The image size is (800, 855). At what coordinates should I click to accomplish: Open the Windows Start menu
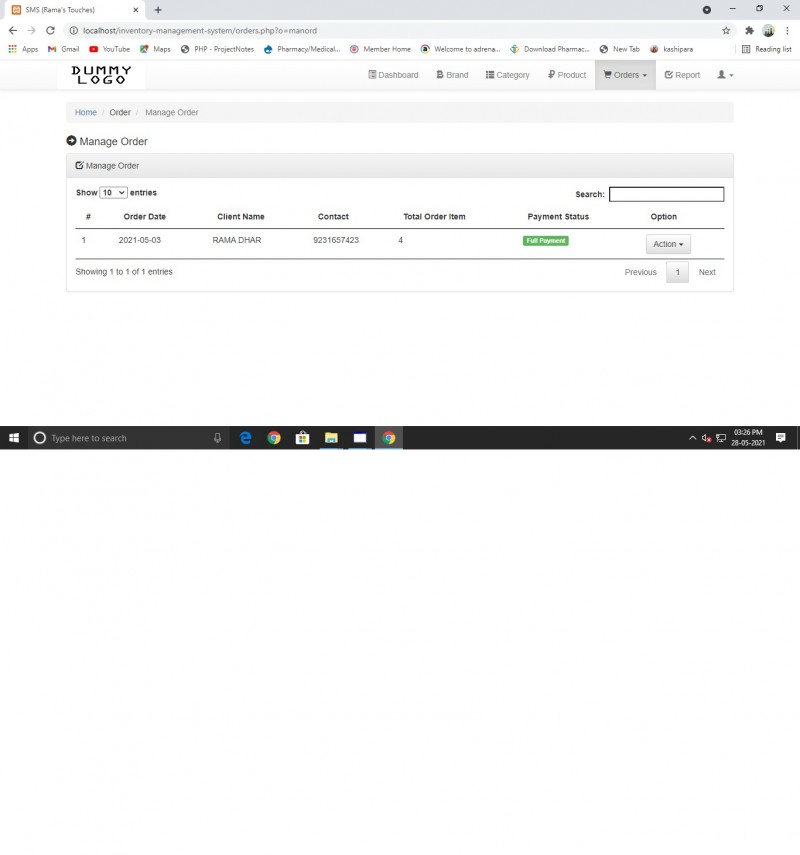(14, 438)
